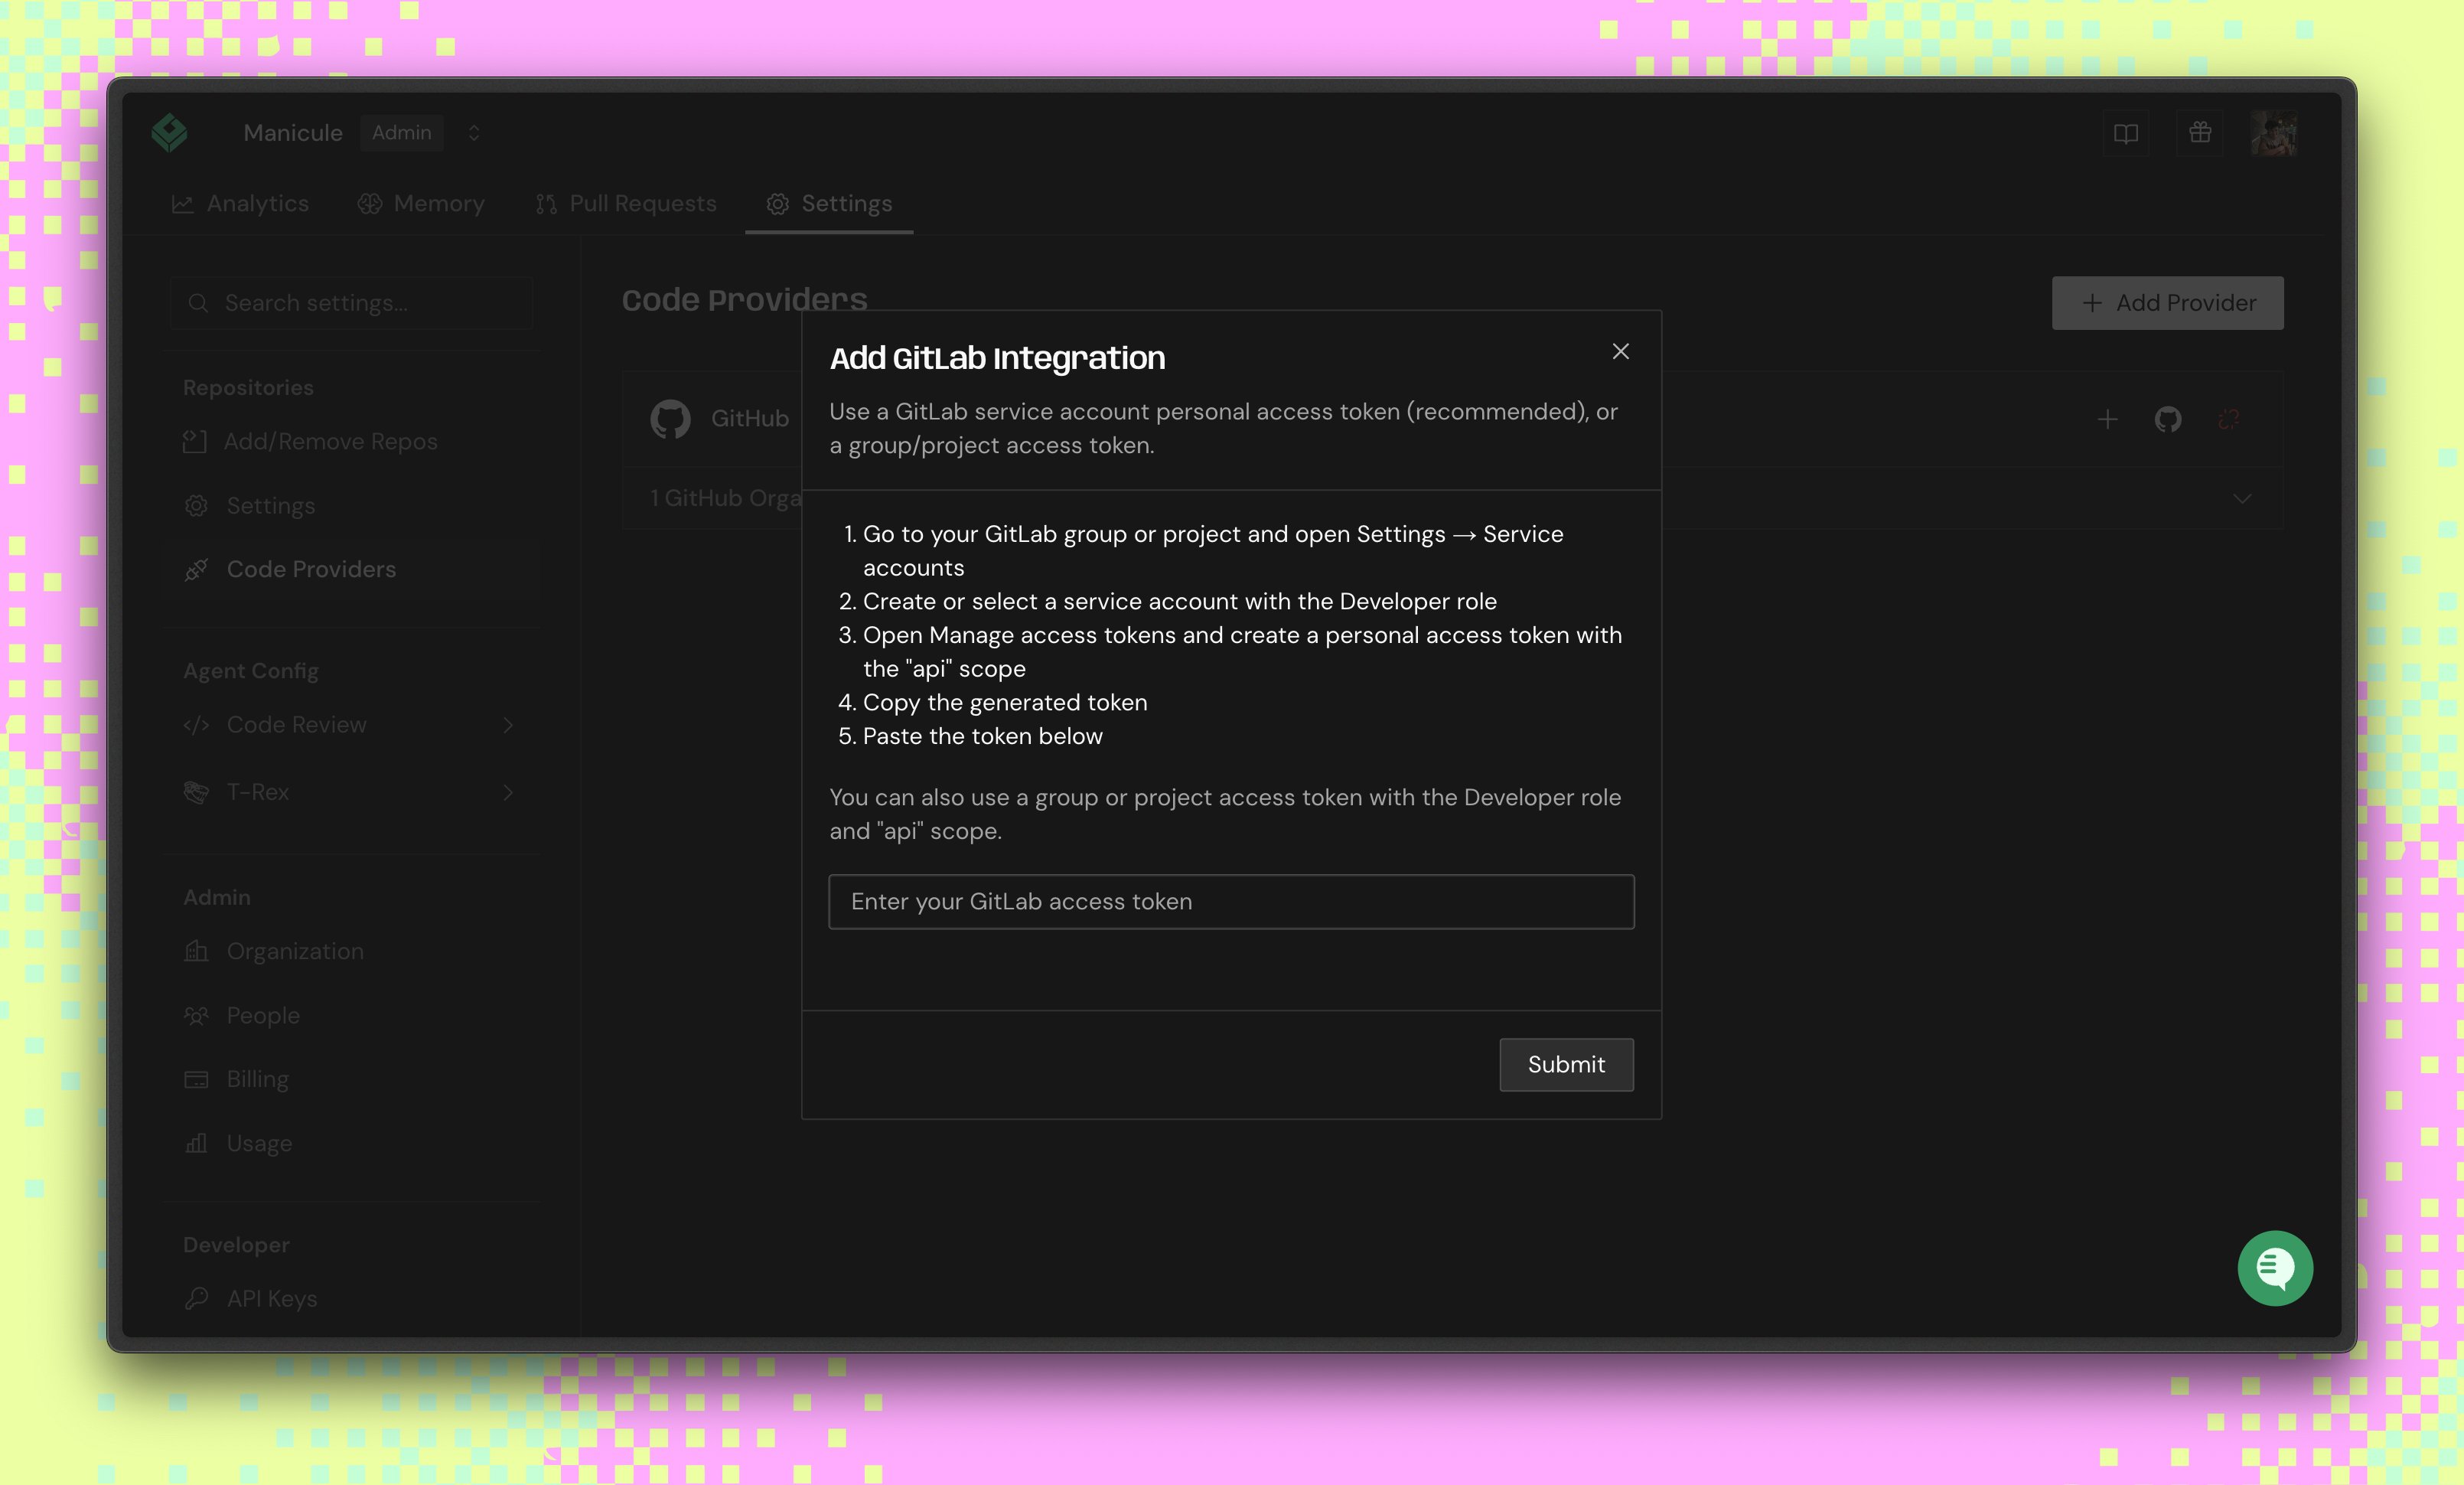Close the Add GitLab Integration dialog

coord(1620,351)
